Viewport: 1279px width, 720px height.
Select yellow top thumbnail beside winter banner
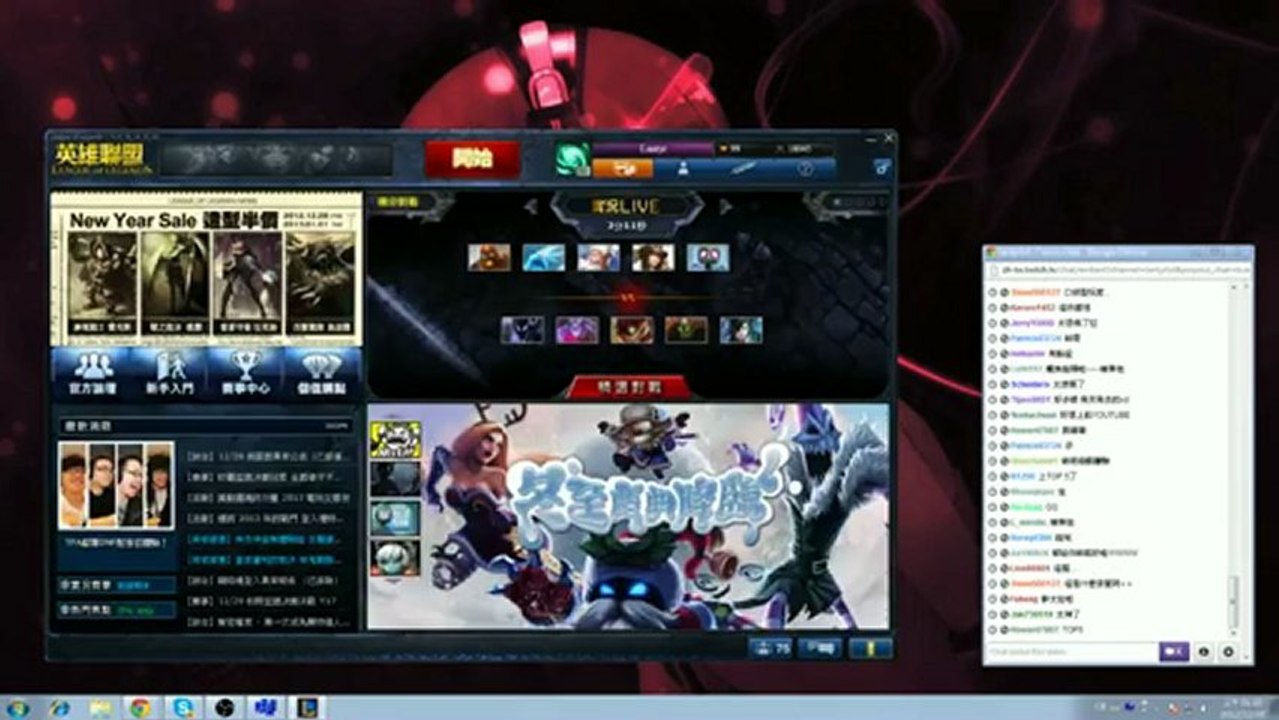pos(395,439)
